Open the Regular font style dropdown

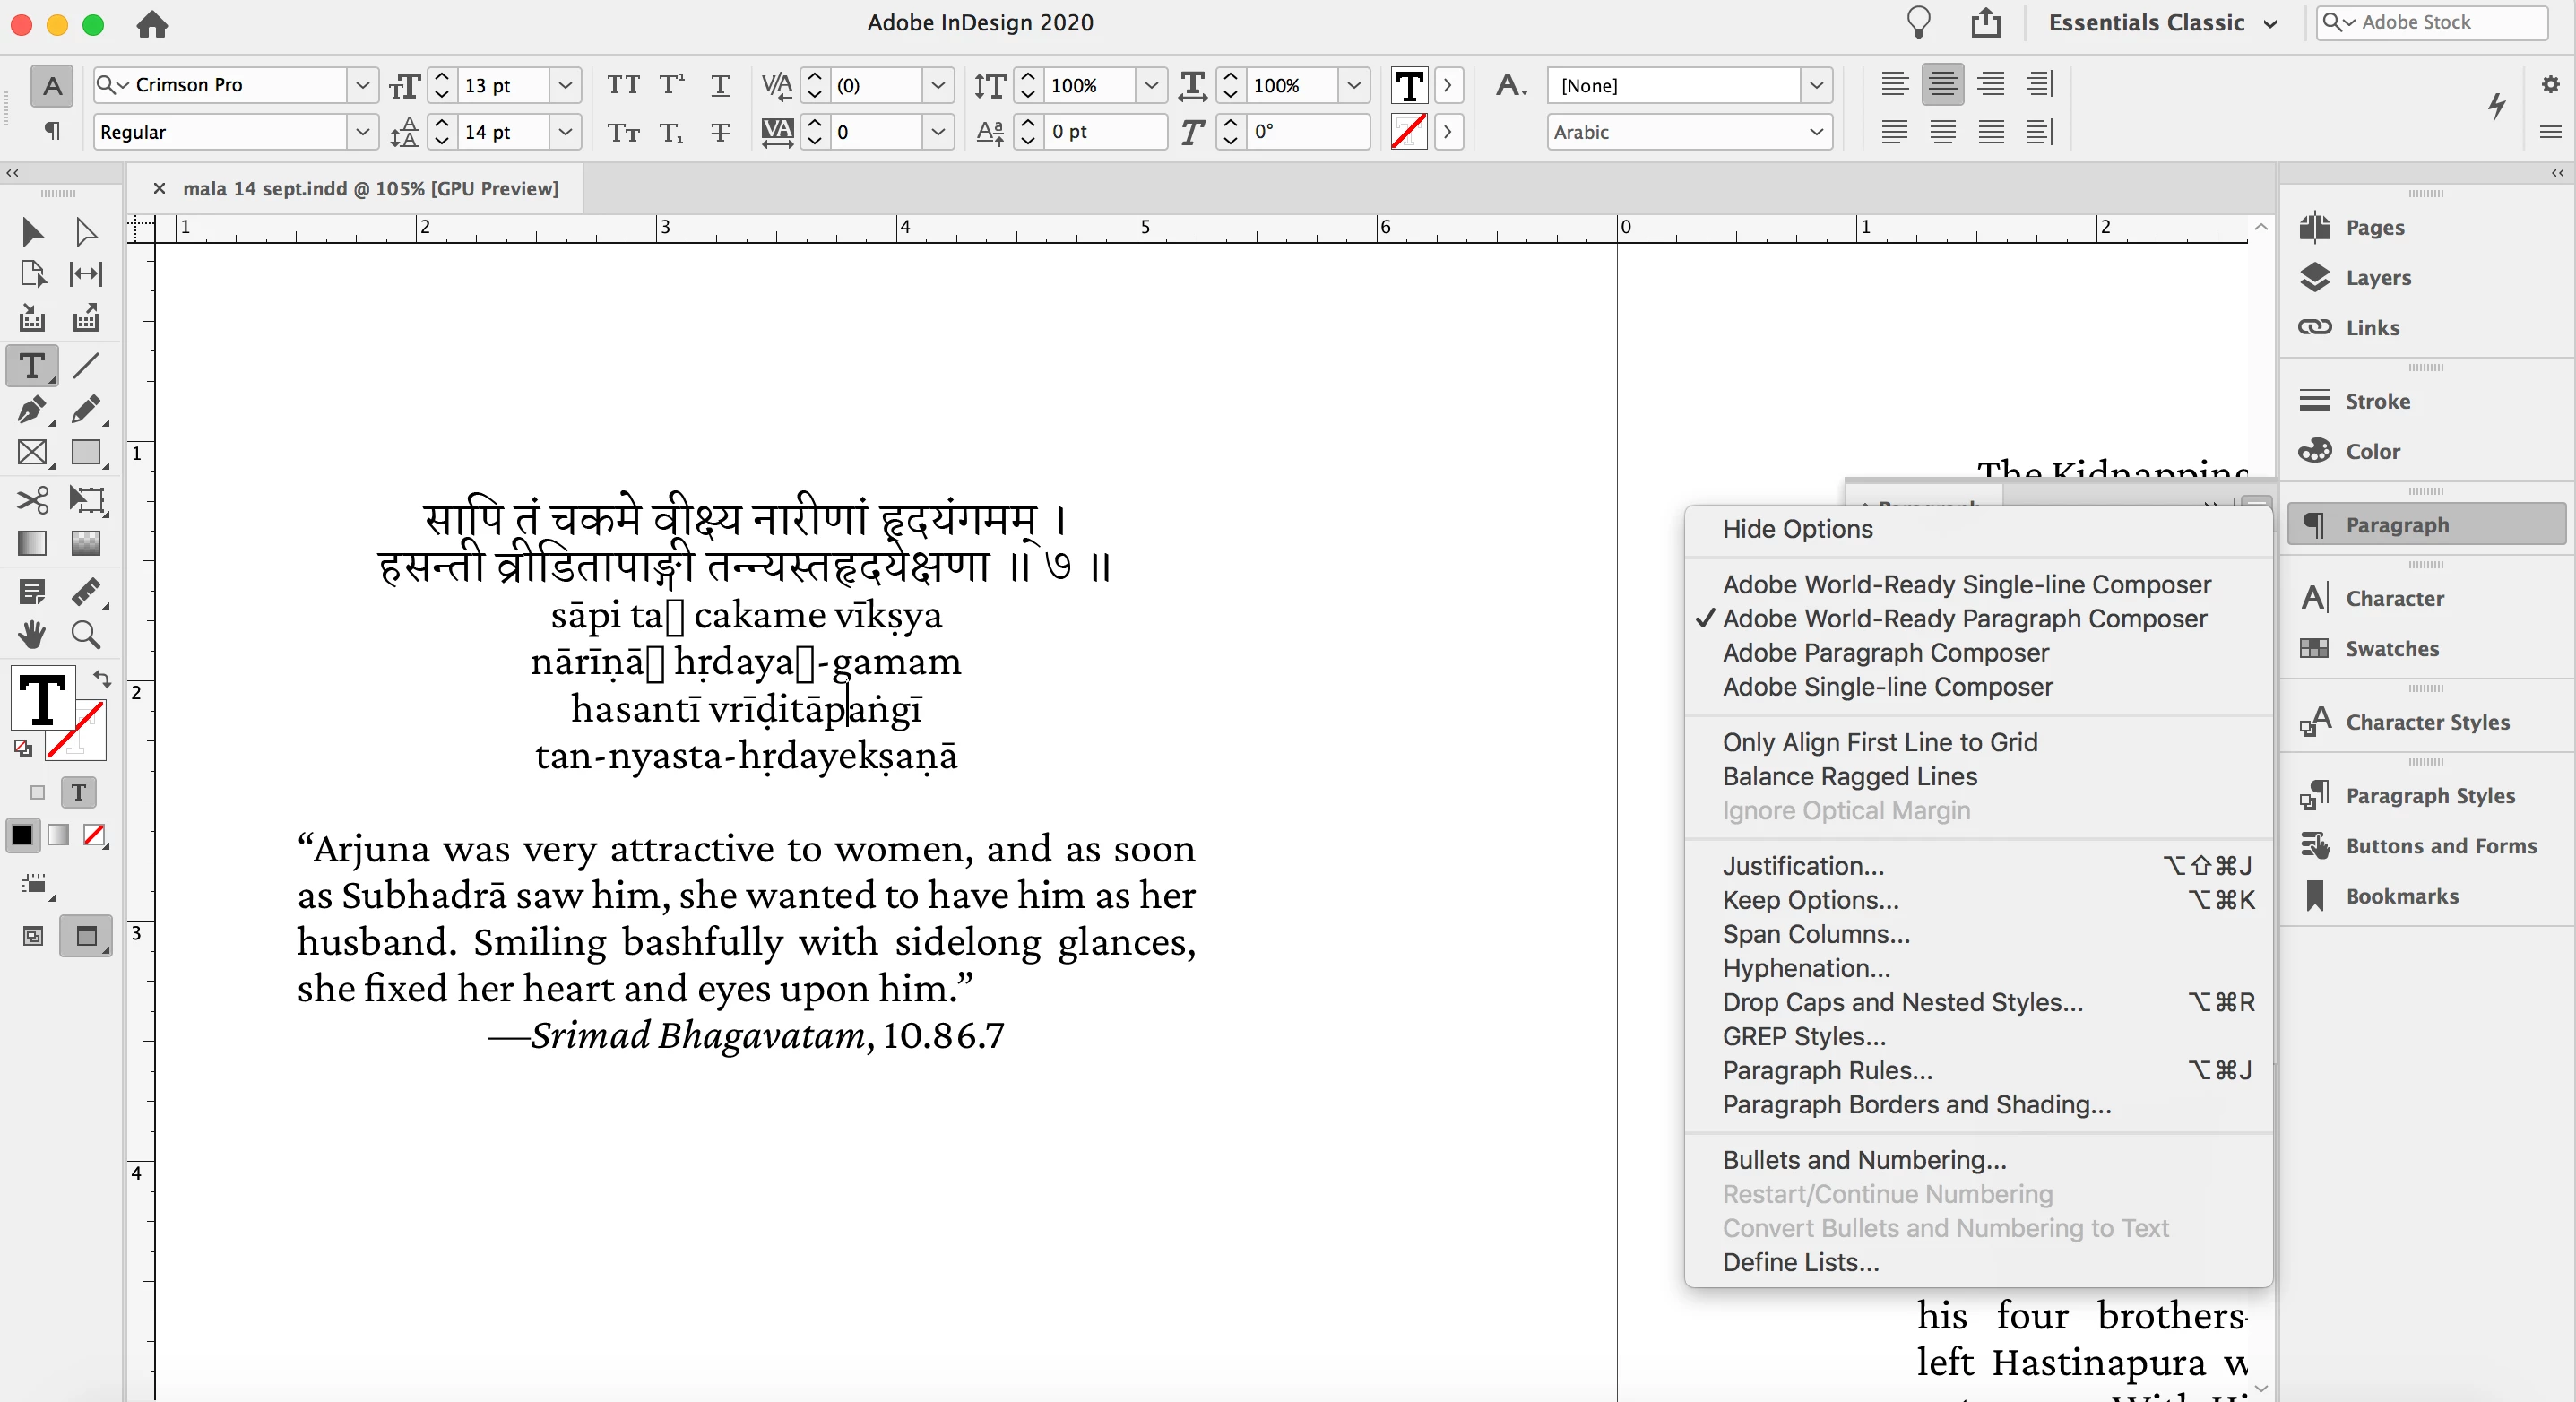click(x=362, y=132)
